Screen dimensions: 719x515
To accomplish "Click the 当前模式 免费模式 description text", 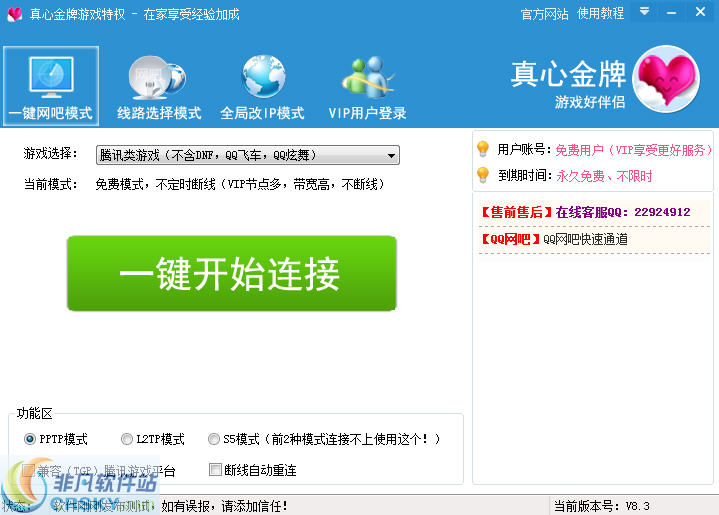I will tap(240, 184).
